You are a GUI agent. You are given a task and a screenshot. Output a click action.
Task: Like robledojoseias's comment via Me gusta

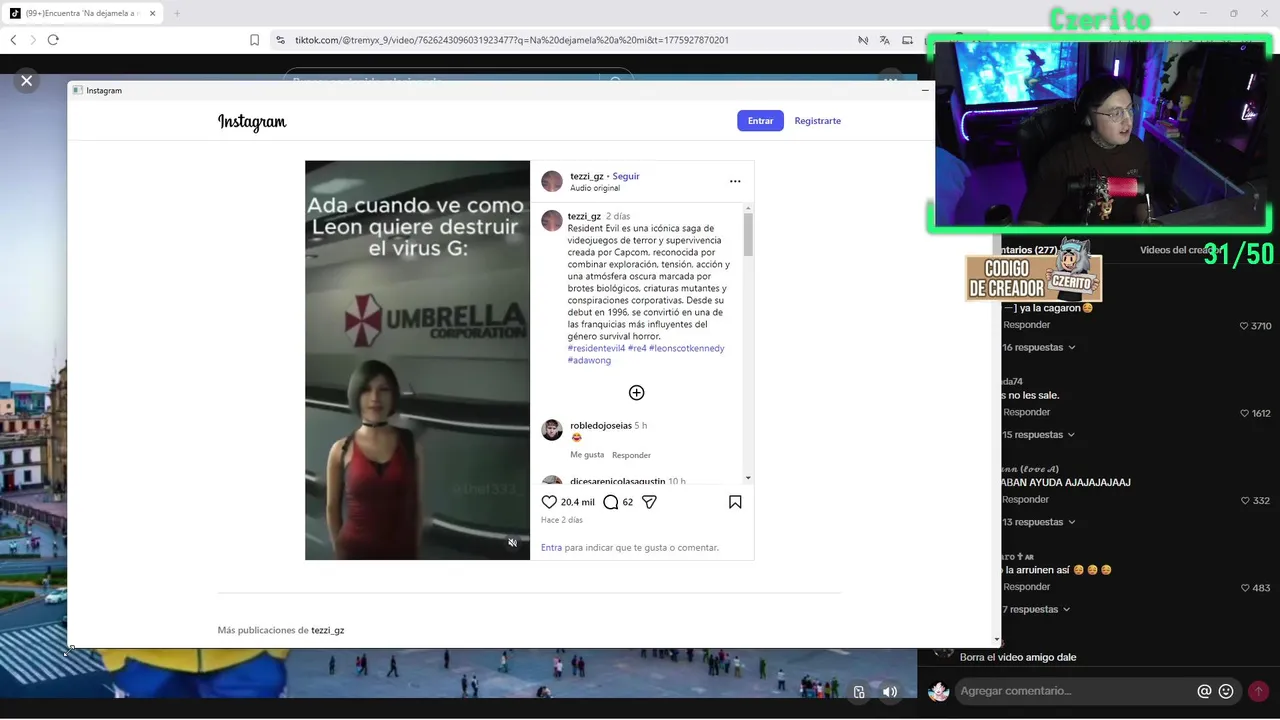pos(587,455)
